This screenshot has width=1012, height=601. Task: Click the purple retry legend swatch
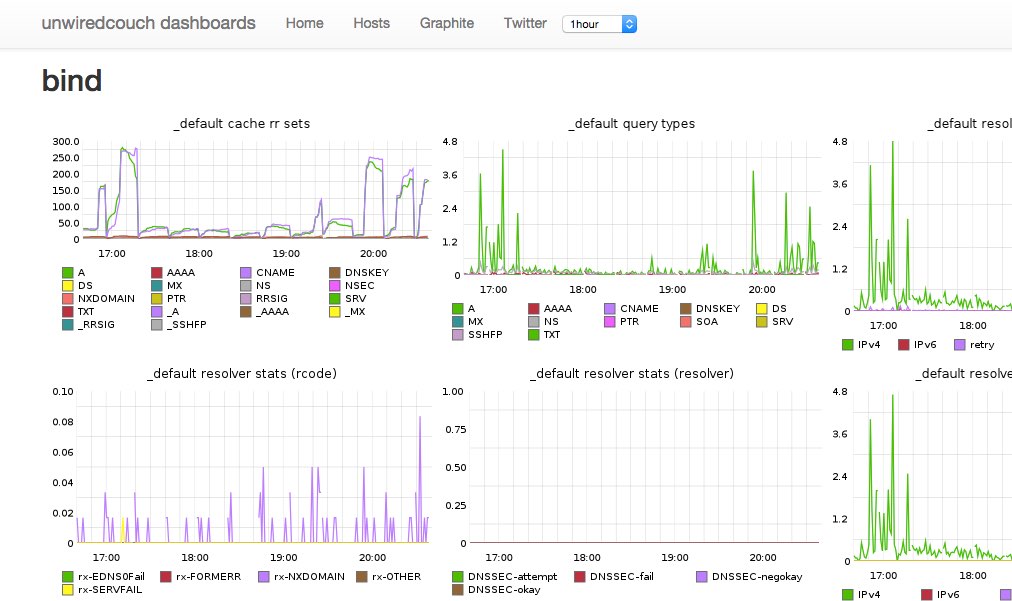point(960,345)
